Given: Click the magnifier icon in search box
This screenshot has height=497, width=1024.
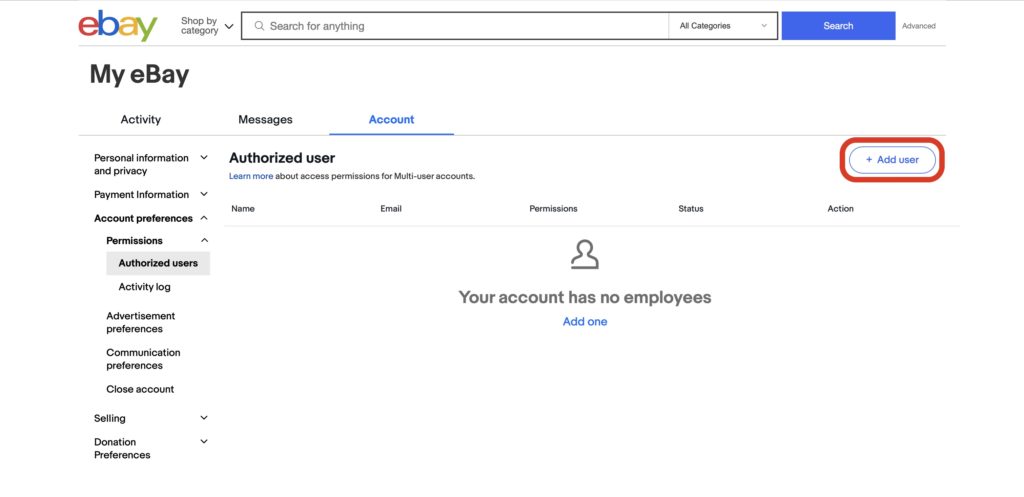Looking at the screenshot, I should tap(259, 26).
